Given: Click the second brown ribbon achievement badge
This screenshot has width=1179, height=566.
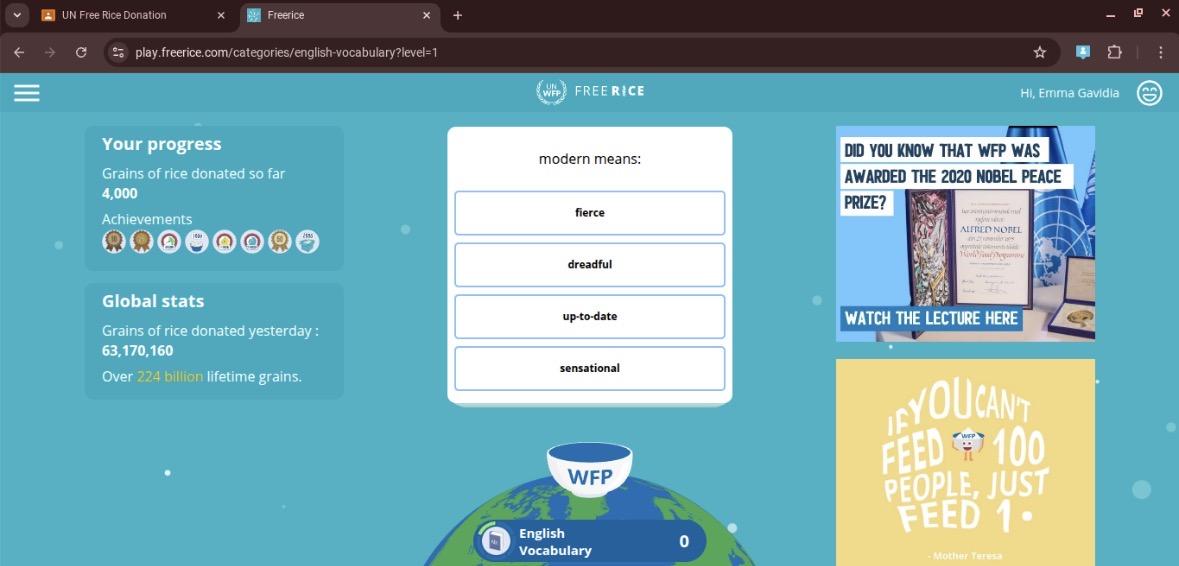Looking at the screenshot, I should (x=141, y=241).
